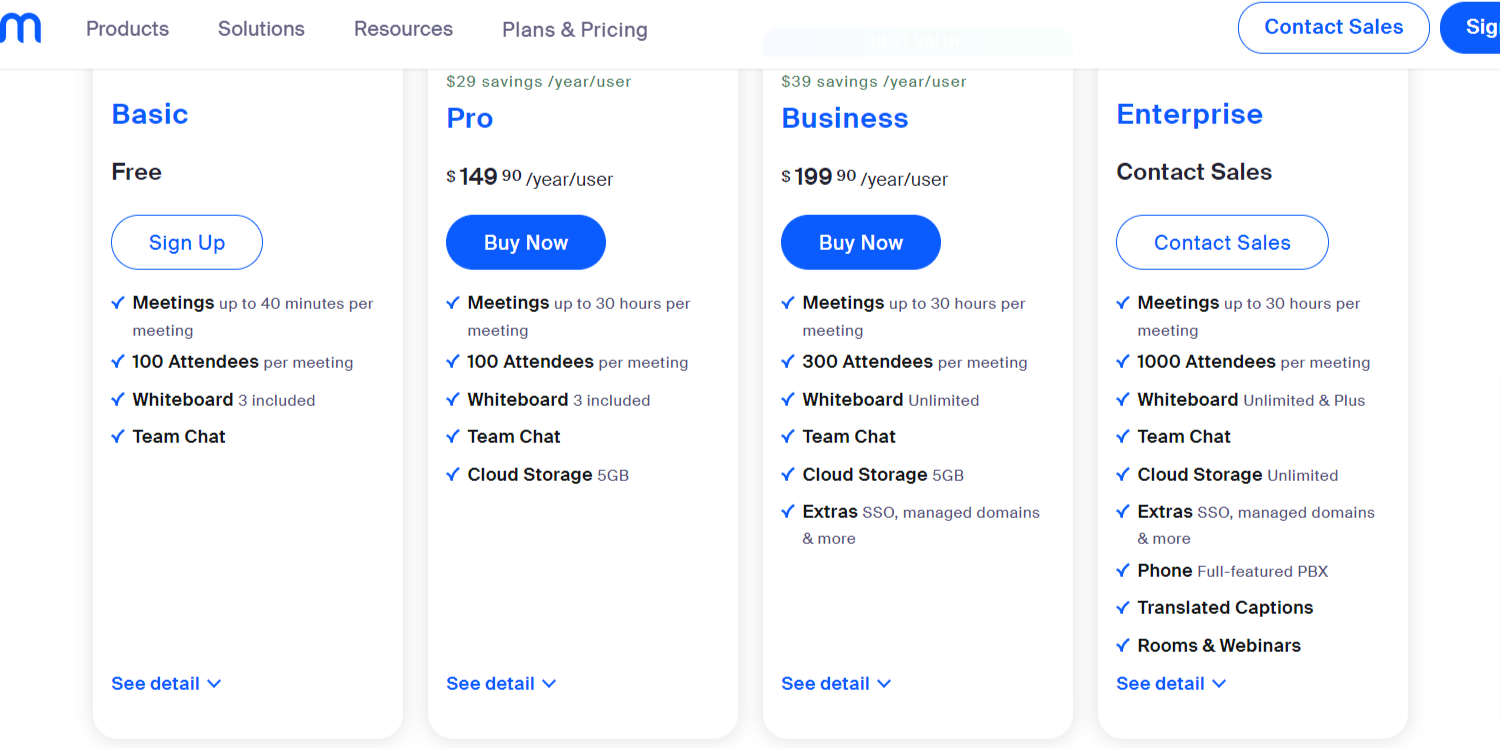Click Sign Up button for Basic plan
Screen dimensions: 1500x748
187,243
